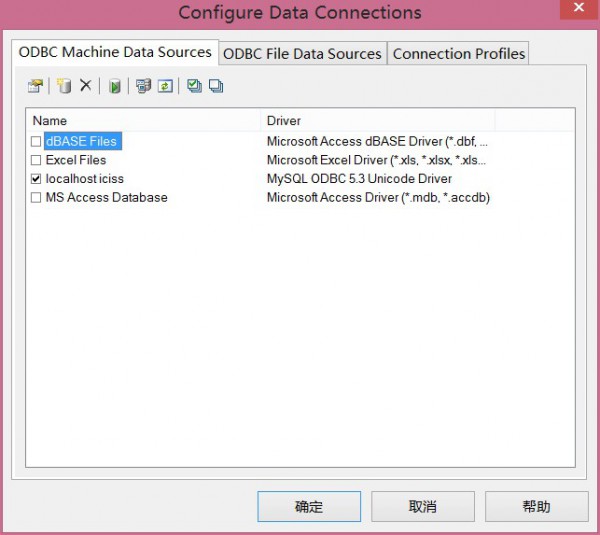Check the MS Access Database checkbox
Viewport: 600px width, 535px height.
(37, 198)
